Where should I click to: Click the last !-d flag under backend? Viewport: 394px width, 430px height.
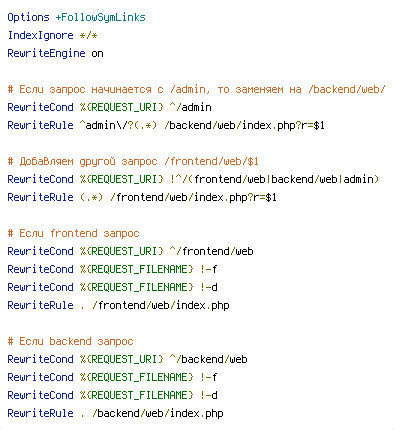(x=209, y=395)
